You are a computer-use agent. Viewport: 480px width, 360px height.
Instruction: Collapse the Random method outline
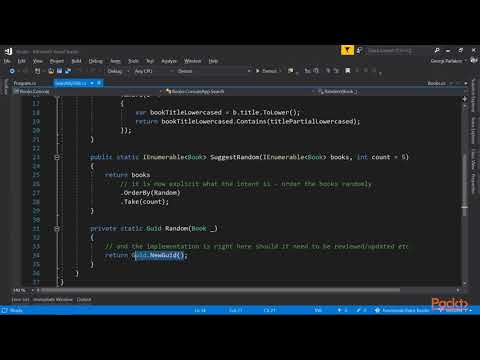pyautogui.click(x=57, y=229)
